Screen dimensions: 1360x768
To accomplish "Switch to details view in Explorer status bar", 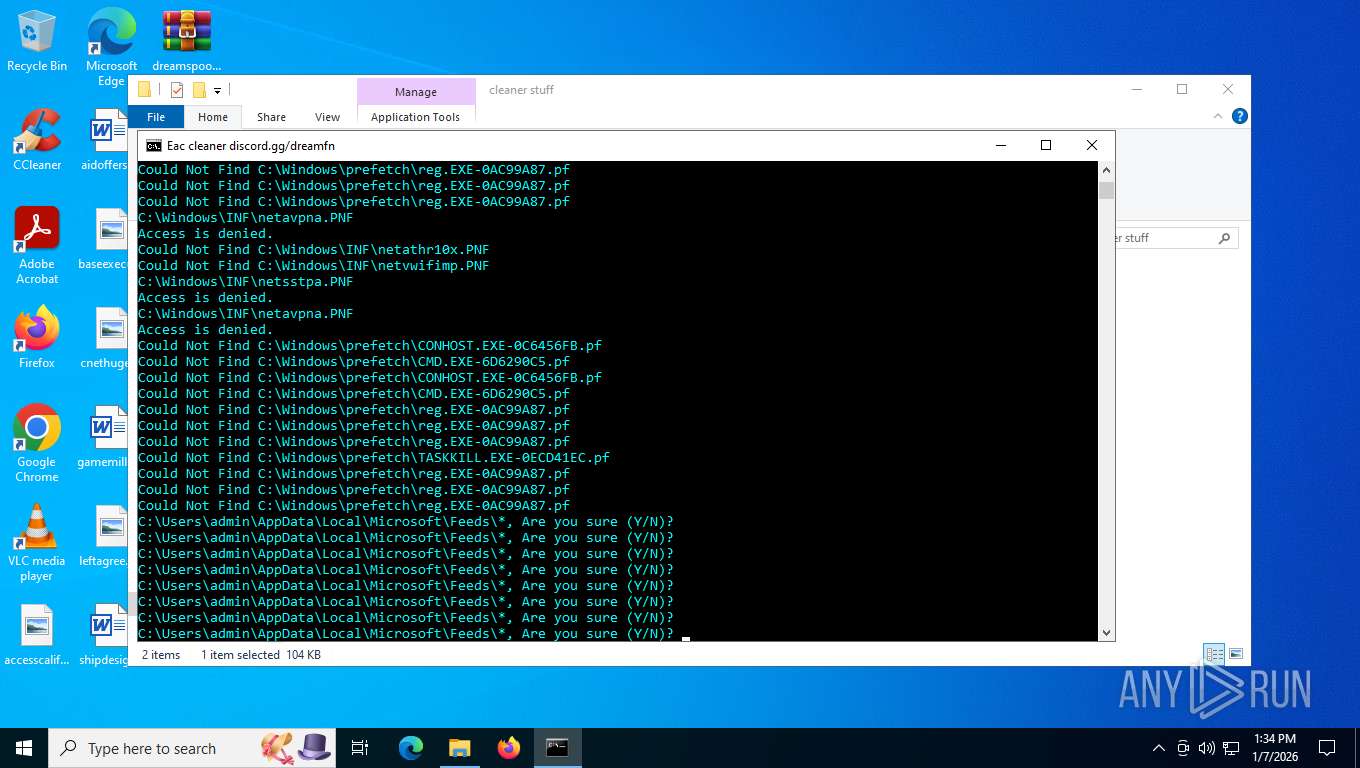I will (1214, 655).
